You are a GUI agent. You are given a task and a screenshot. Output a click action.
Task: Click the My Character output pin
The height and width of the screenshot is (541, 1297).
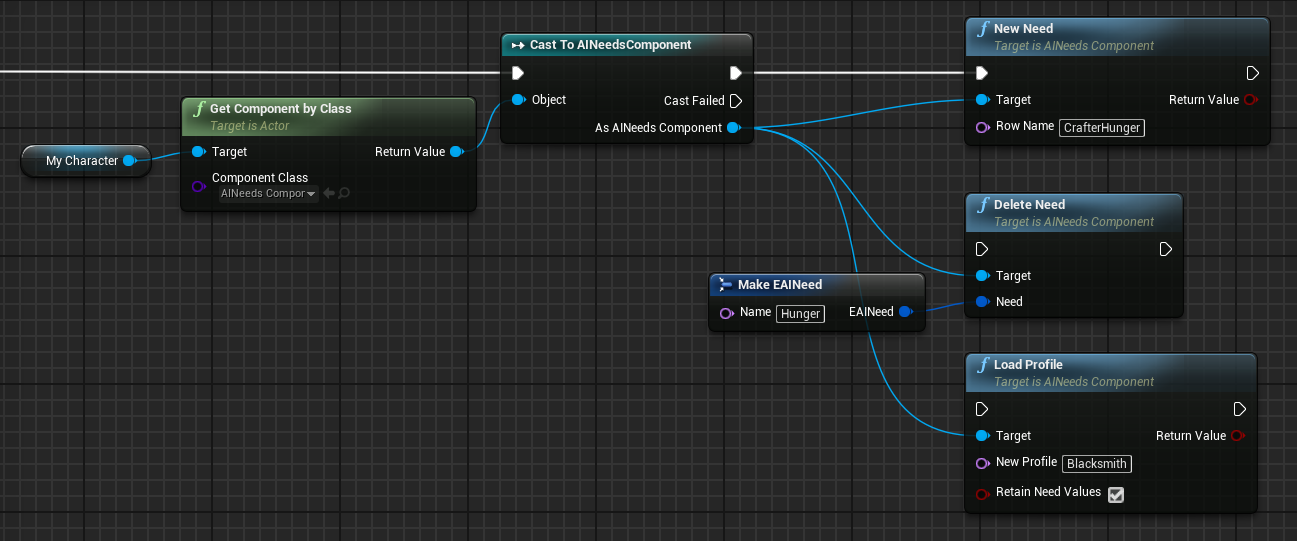point(129,161)
